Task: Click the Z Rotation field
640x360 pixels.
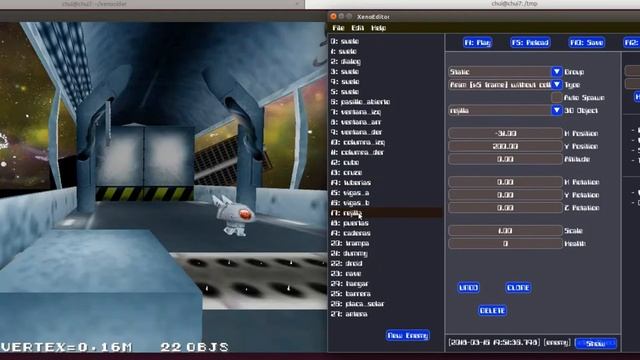Action: [x=505, y=208]
